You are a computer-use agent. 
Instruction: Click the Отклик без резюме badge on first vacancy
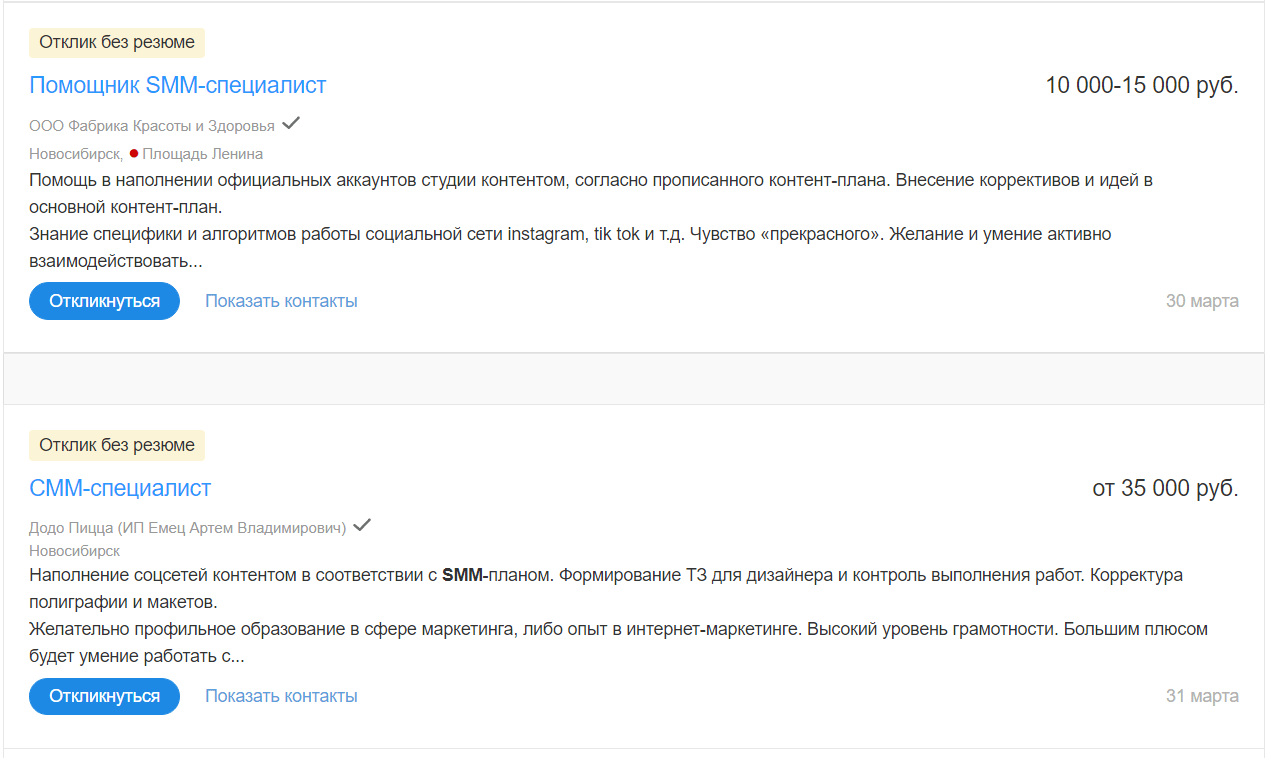(x=116, y=43)
